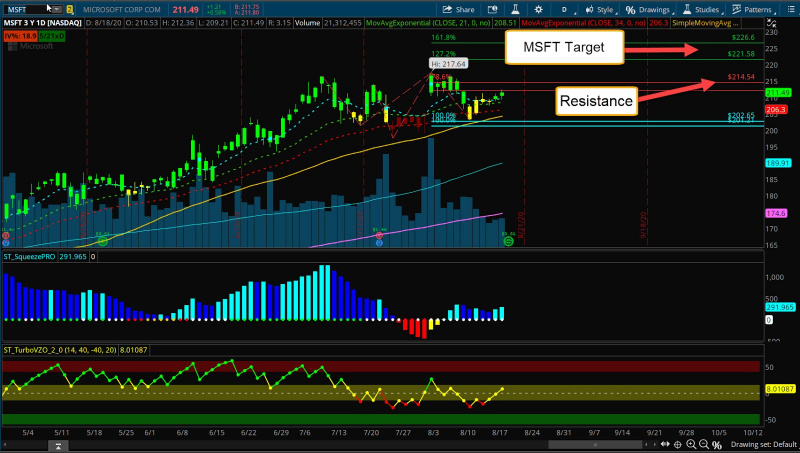Click the flask icon beside the gear
Image resolution: width=800 pixels, height=453 pixels.
point(515,9)
